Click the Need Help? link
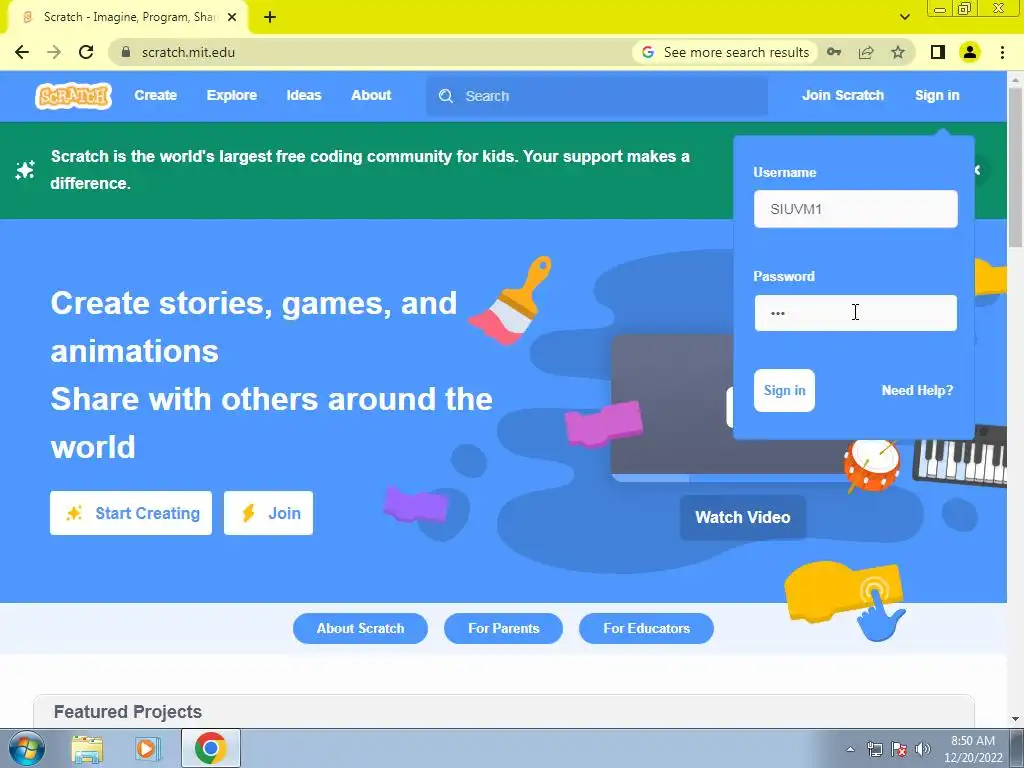Screen dimensions: 1024x768 (x=917, y=391)
